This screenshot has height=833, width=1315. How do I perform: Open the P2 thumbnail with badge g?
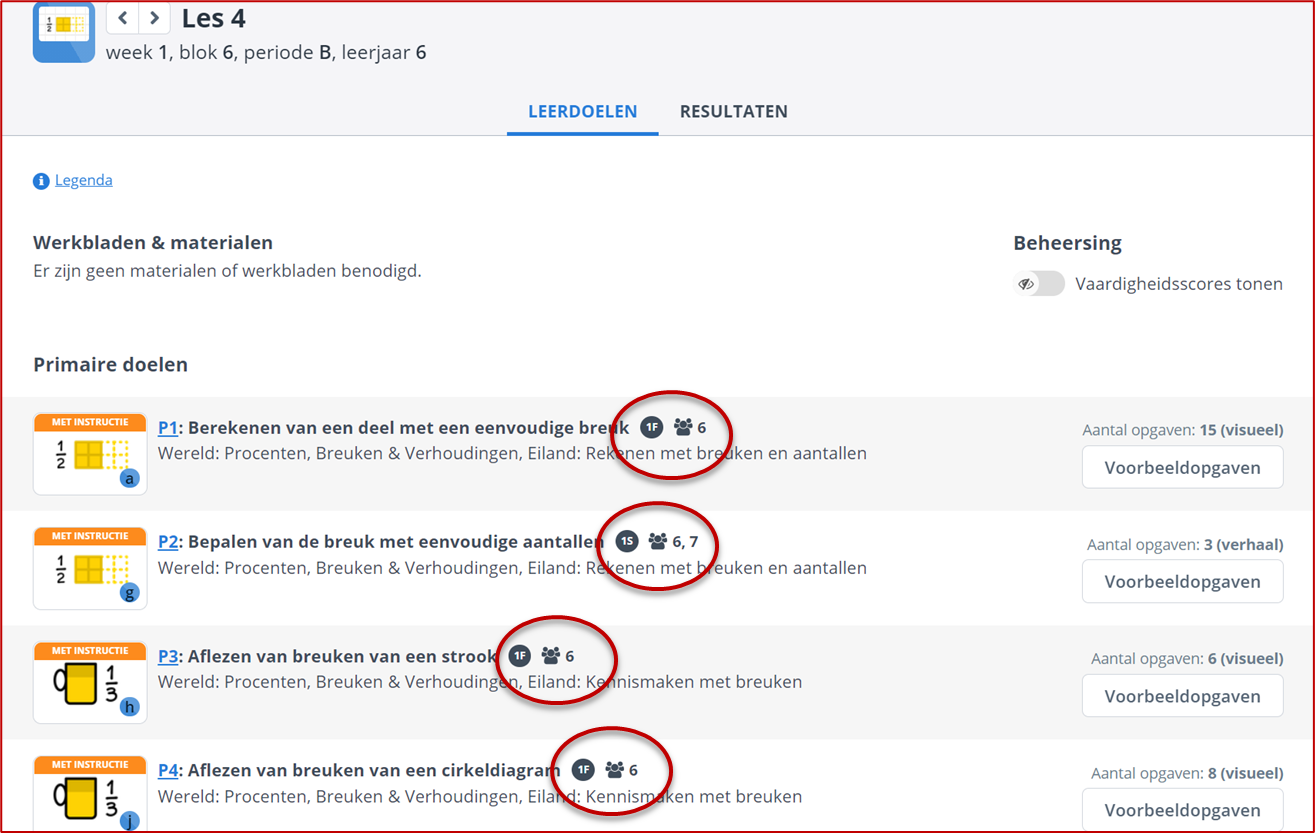click(x=90, y=569)
